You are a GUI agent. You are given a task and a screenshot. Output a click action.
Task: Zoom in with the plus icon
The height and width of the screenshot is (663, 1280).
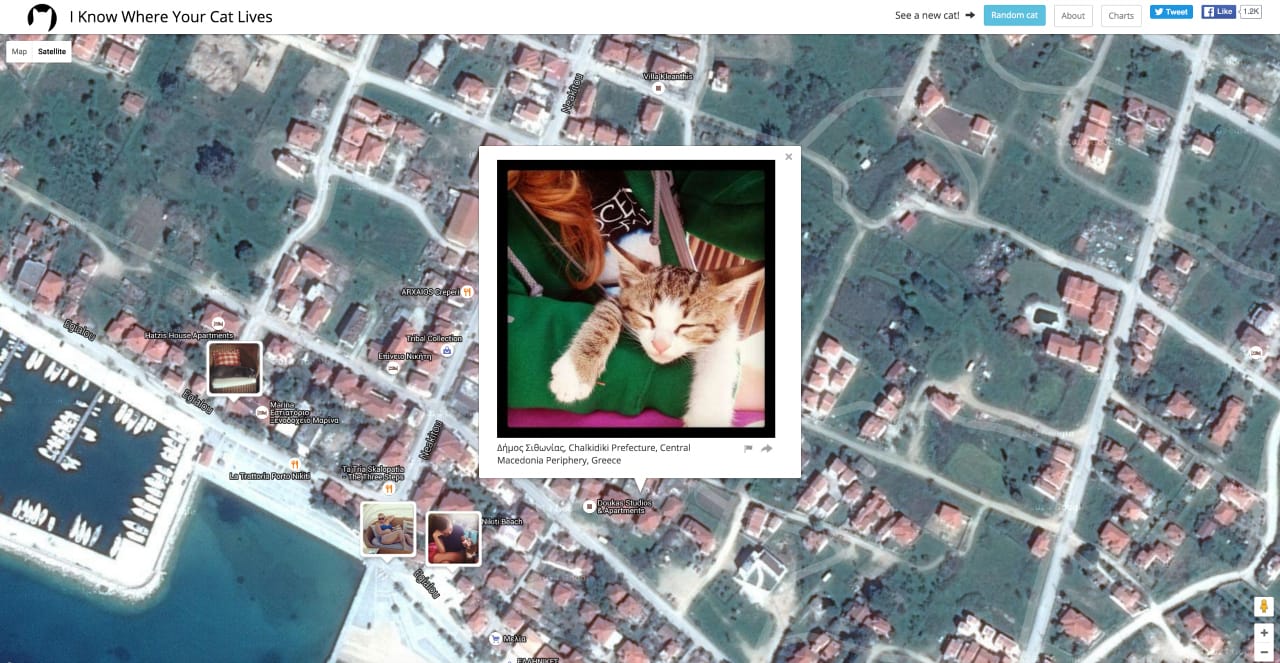coord(1263,633)
